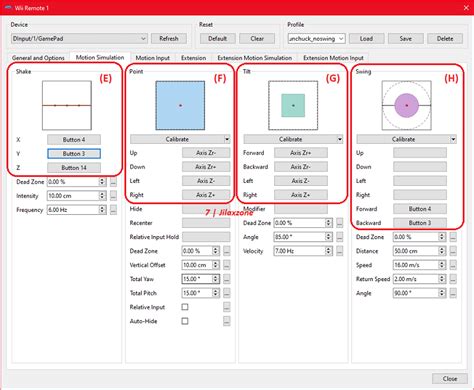Click ellipsis button beside Shake Dead Zone
This screenshot has height=390, width=474.
click(113, 182)
